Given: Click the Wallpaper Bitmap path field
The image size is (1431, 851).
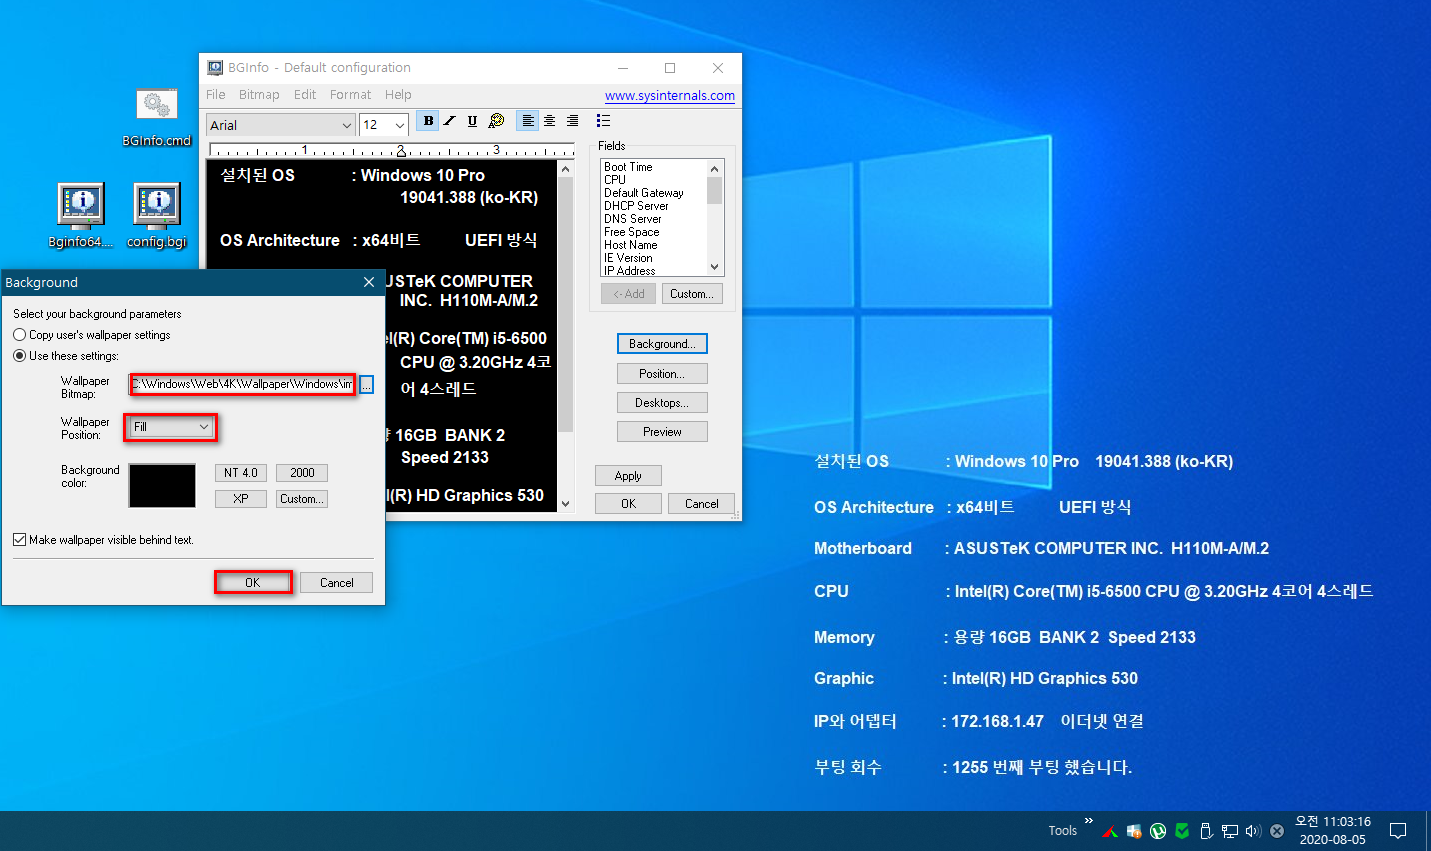Looking at the screenshot, I should pyautogui.click(x=243, y=384).
